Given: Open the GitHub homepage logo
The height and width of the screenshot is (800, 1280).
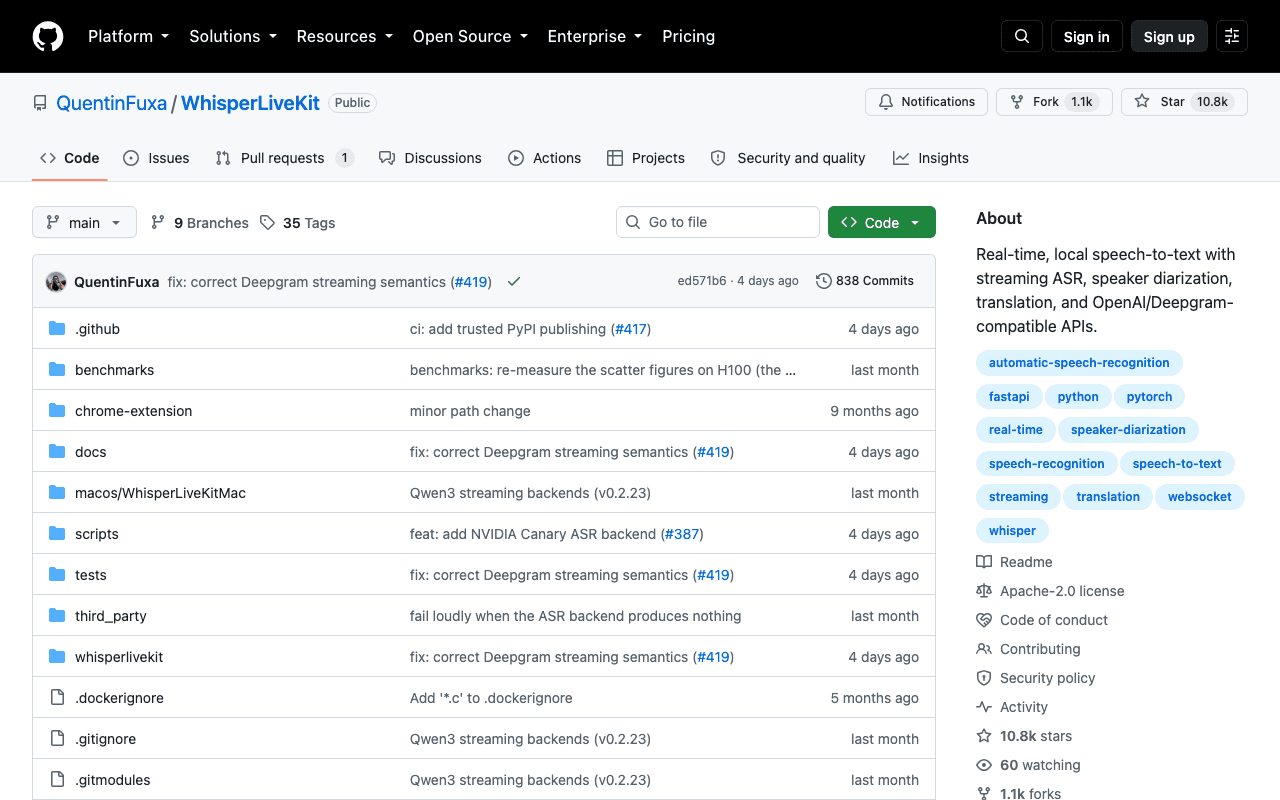Looking at the screenshot, I should (48, 36).
